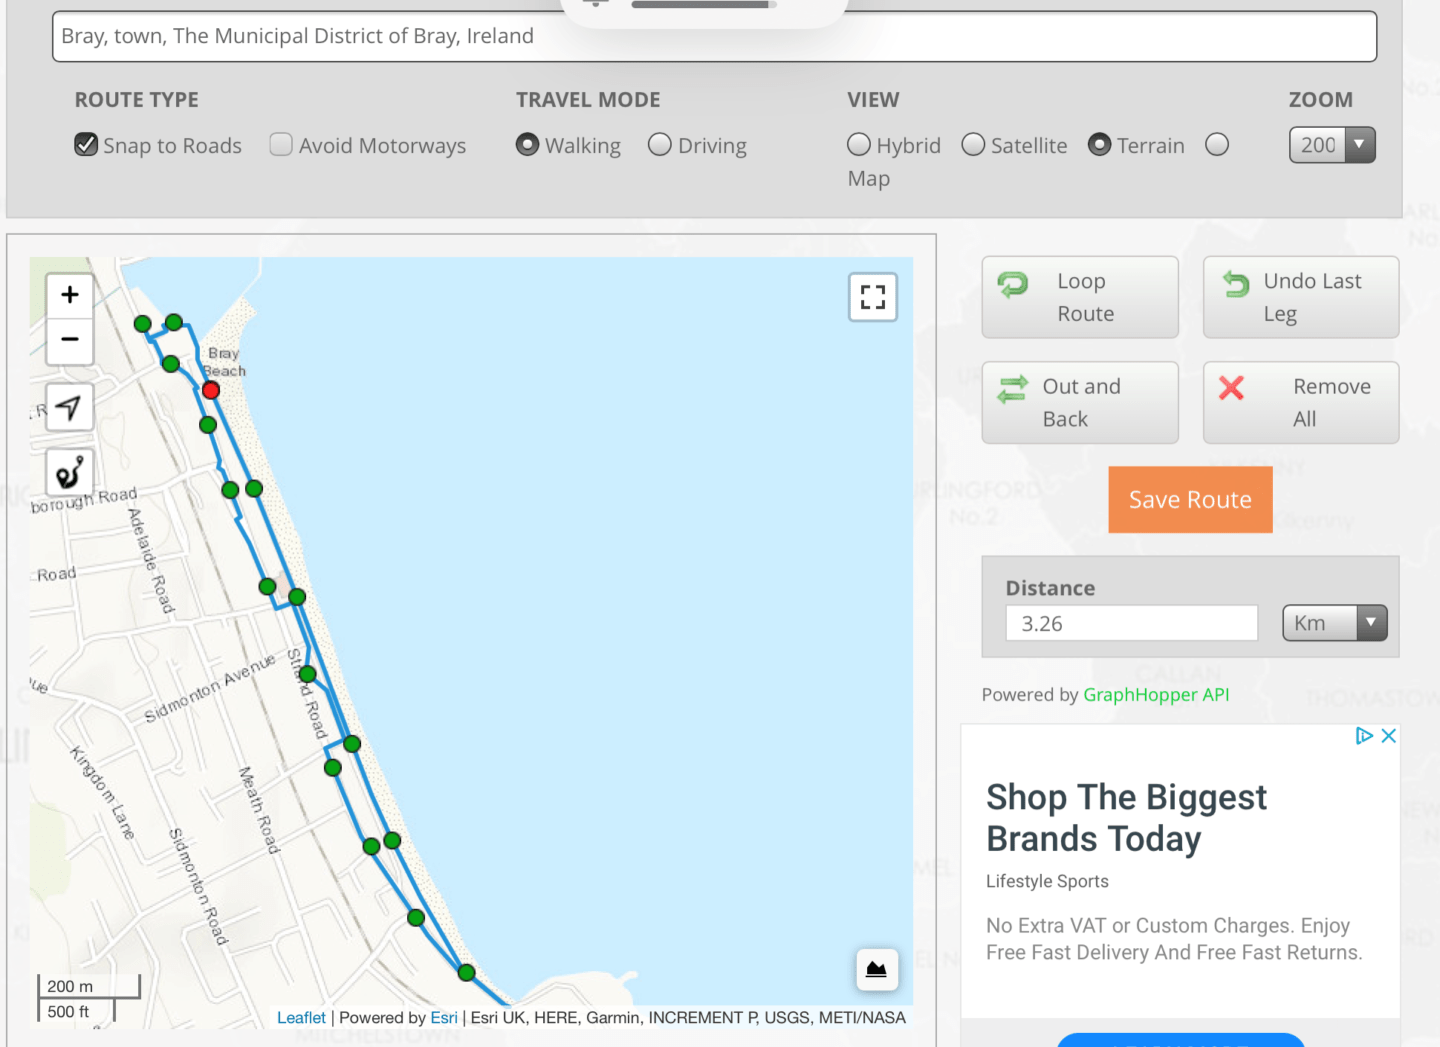Select the Satellite view option
The image size is (1440, 1047).
[x=973, y=145]
